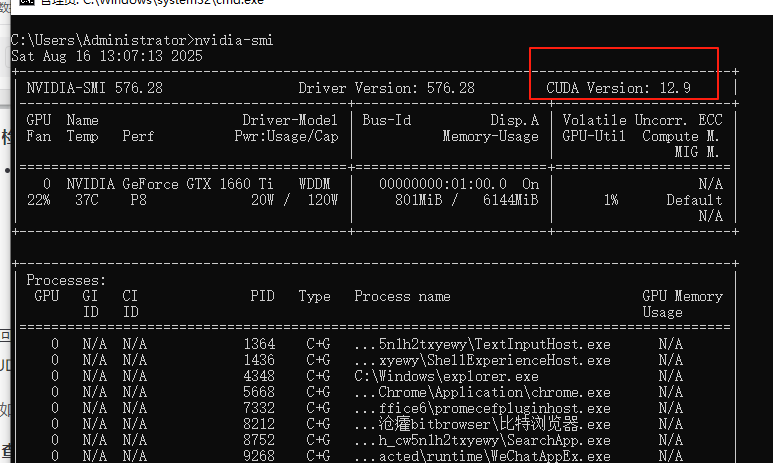Select the Driver Version: 576.28 text
Viewport: 773px width, 463px height.
386,88
